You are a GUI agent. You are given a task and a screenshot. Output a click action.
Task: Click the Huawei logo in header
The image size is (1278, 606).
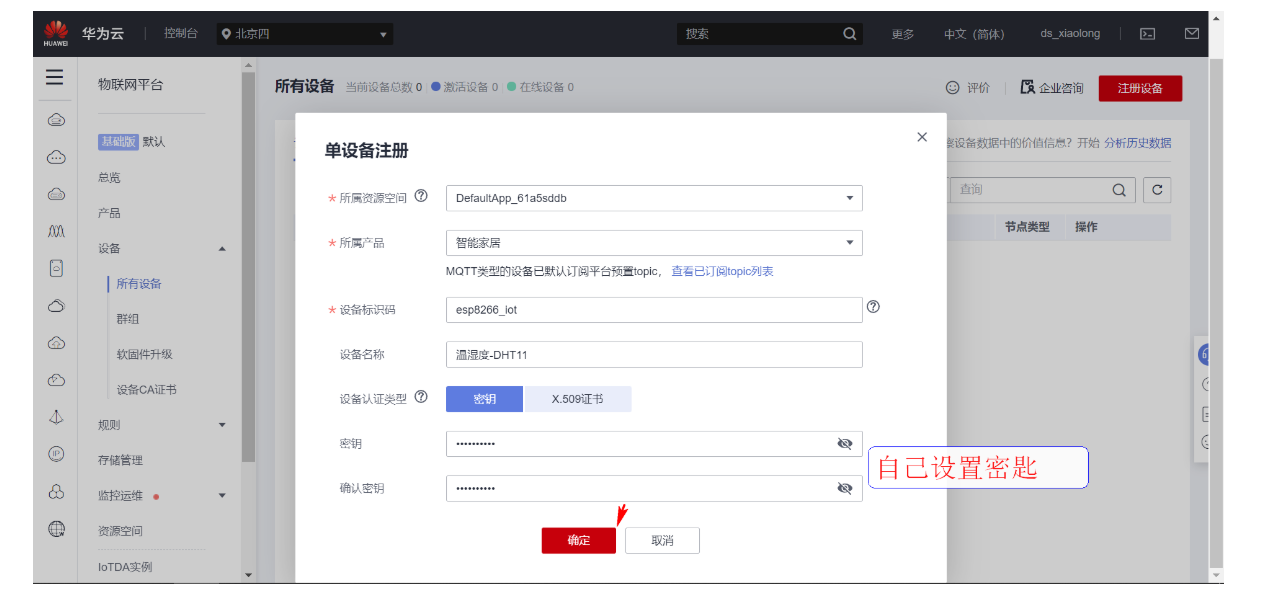[x=55, y=34]
